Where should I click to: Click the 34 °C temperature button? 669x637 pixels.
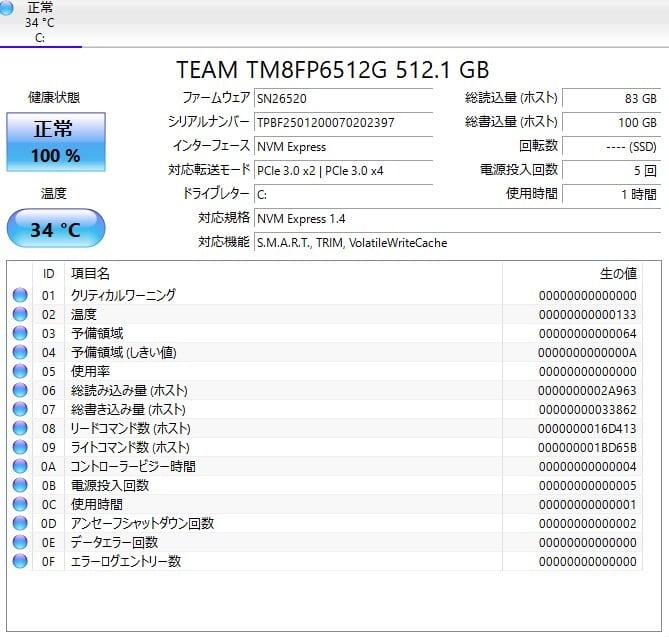pyautogui.click(x=55, y=229)
